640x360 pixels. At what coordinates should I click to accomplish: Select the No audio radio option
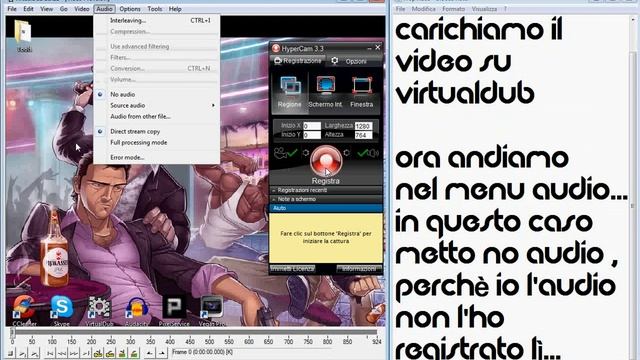pyautogui.click(x=122, y=94)
